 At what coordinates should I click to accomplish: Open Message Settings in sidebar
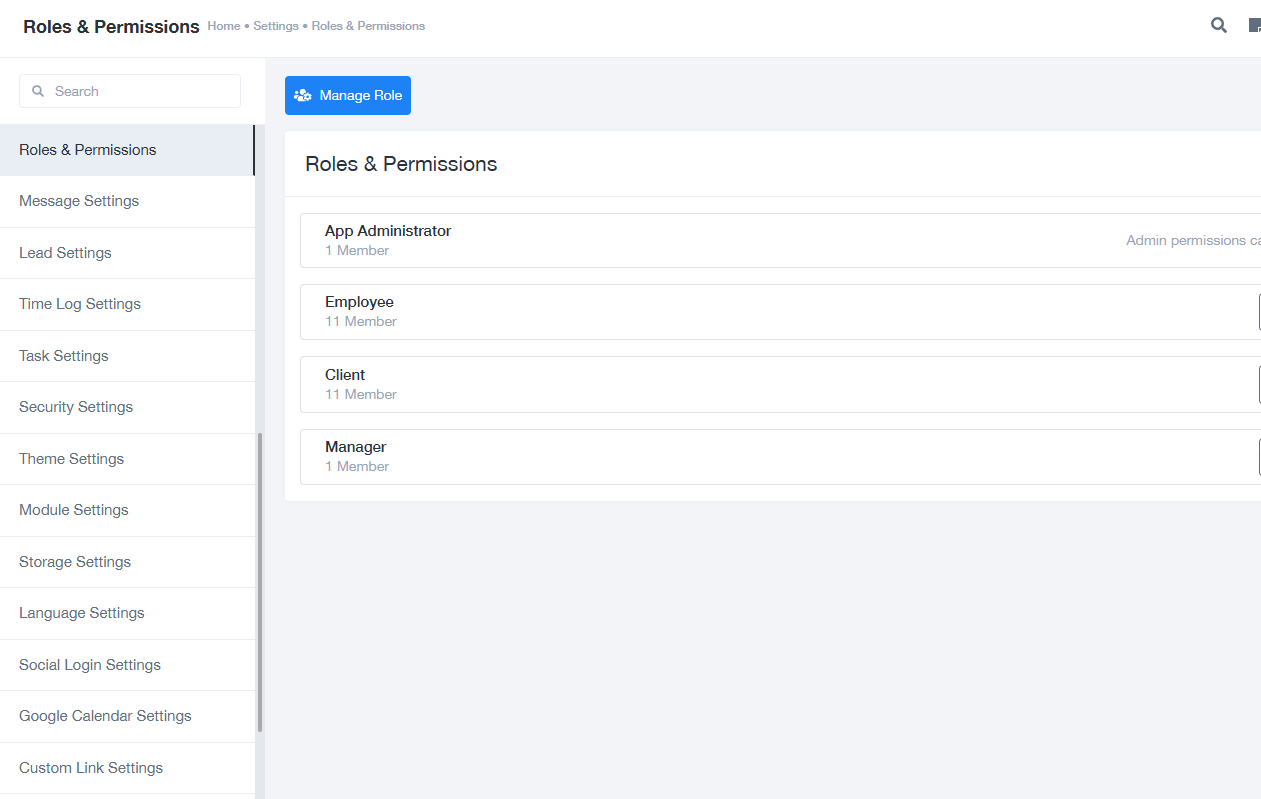(x=79, y=201)
